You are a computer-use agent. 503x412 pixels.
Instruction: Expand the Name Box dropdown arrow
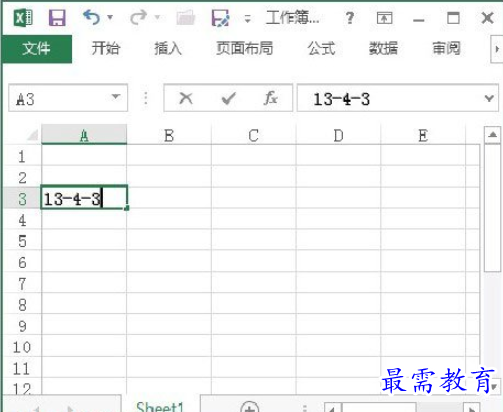pyautogui.click(x=116, y=97)
